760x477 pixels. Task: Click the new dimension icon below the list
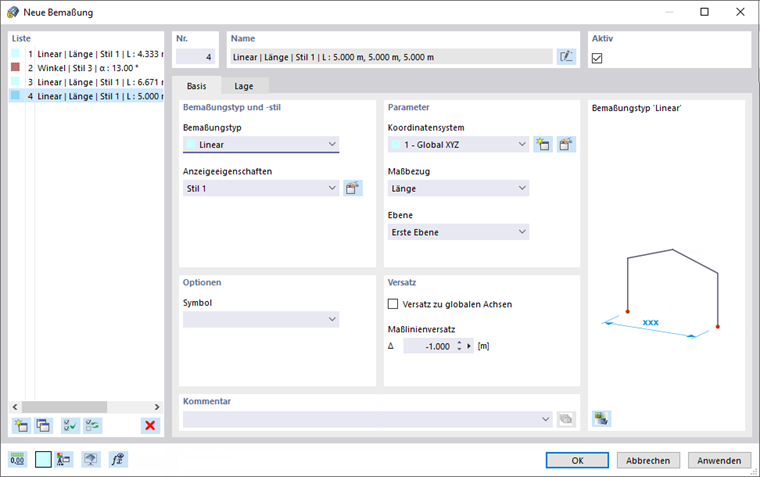[20, 425]
